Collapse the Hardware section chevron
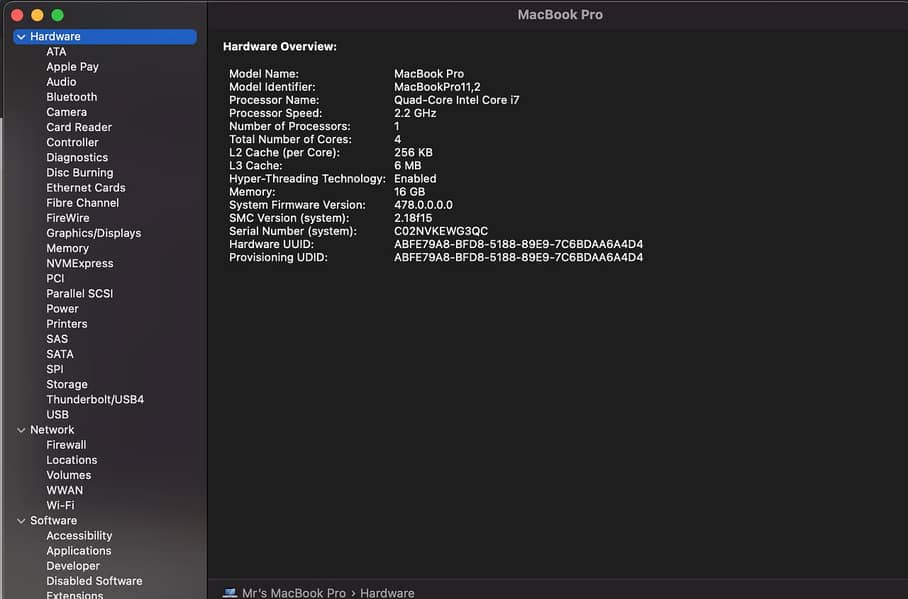The width and height of the screenshot is (908, 599). tap(21, 36)
